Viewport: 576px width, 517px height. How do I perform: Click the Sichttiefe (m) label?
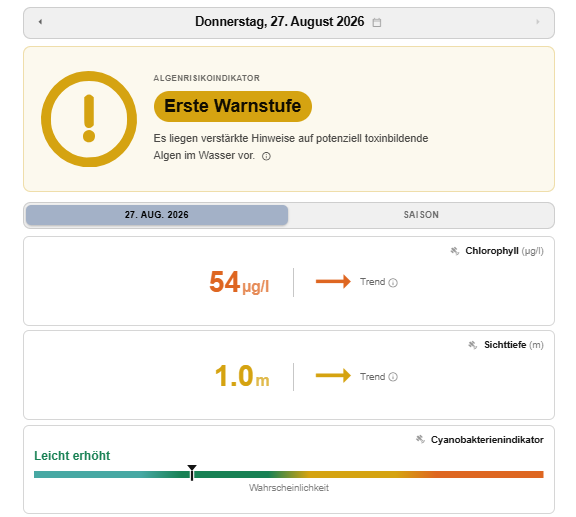pyautogui.click(x=514, y=345)
